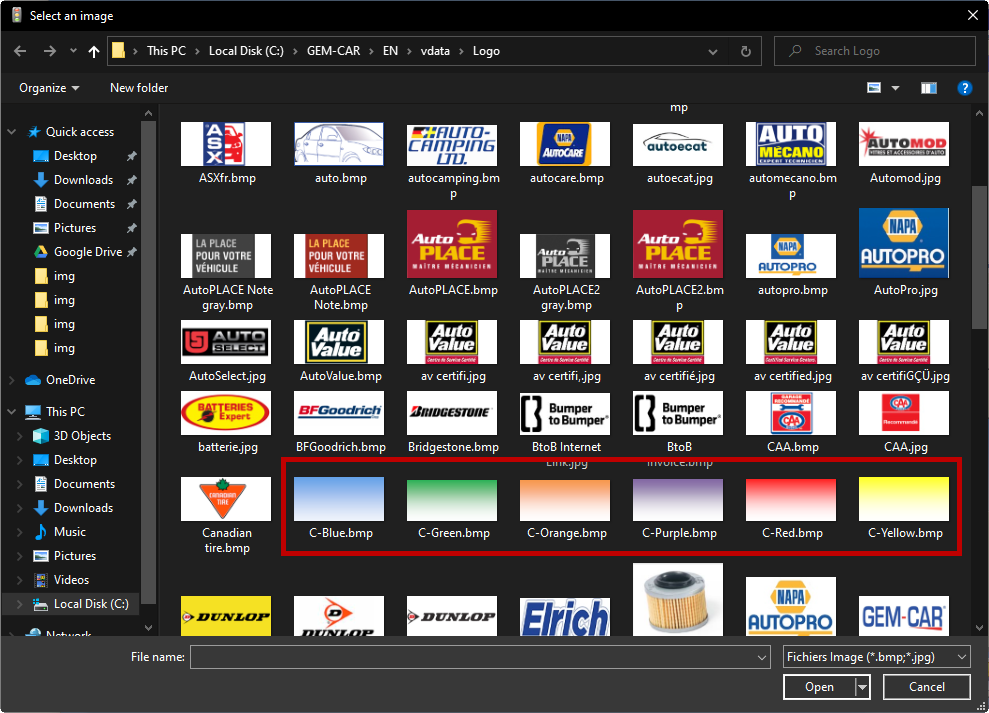This screenshot has width=989, height=713.
Task: Click the Open button
Action: pos(819,687)
